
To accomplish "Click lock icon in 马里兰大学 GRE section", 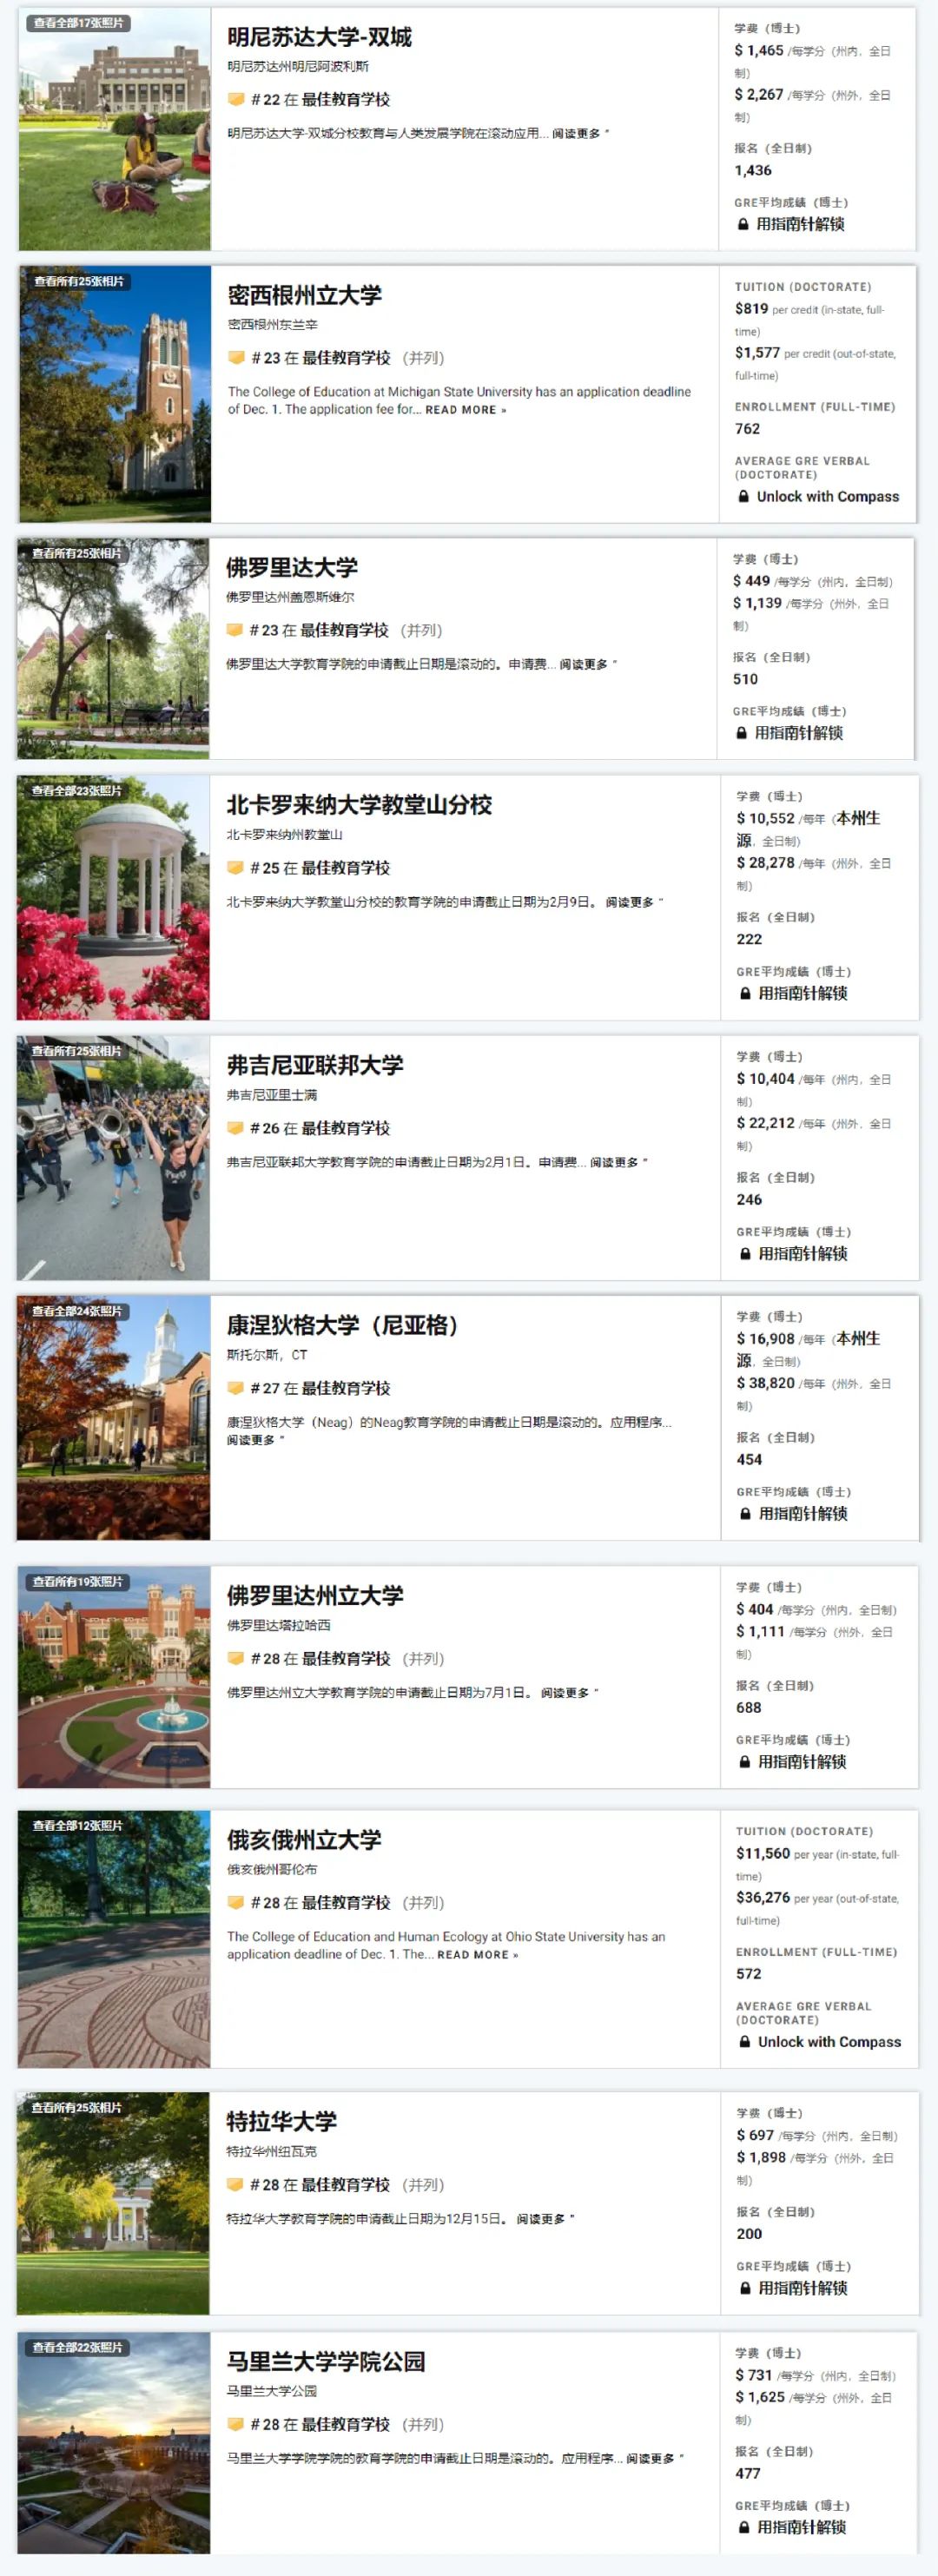I will (x=744, y=2526).
